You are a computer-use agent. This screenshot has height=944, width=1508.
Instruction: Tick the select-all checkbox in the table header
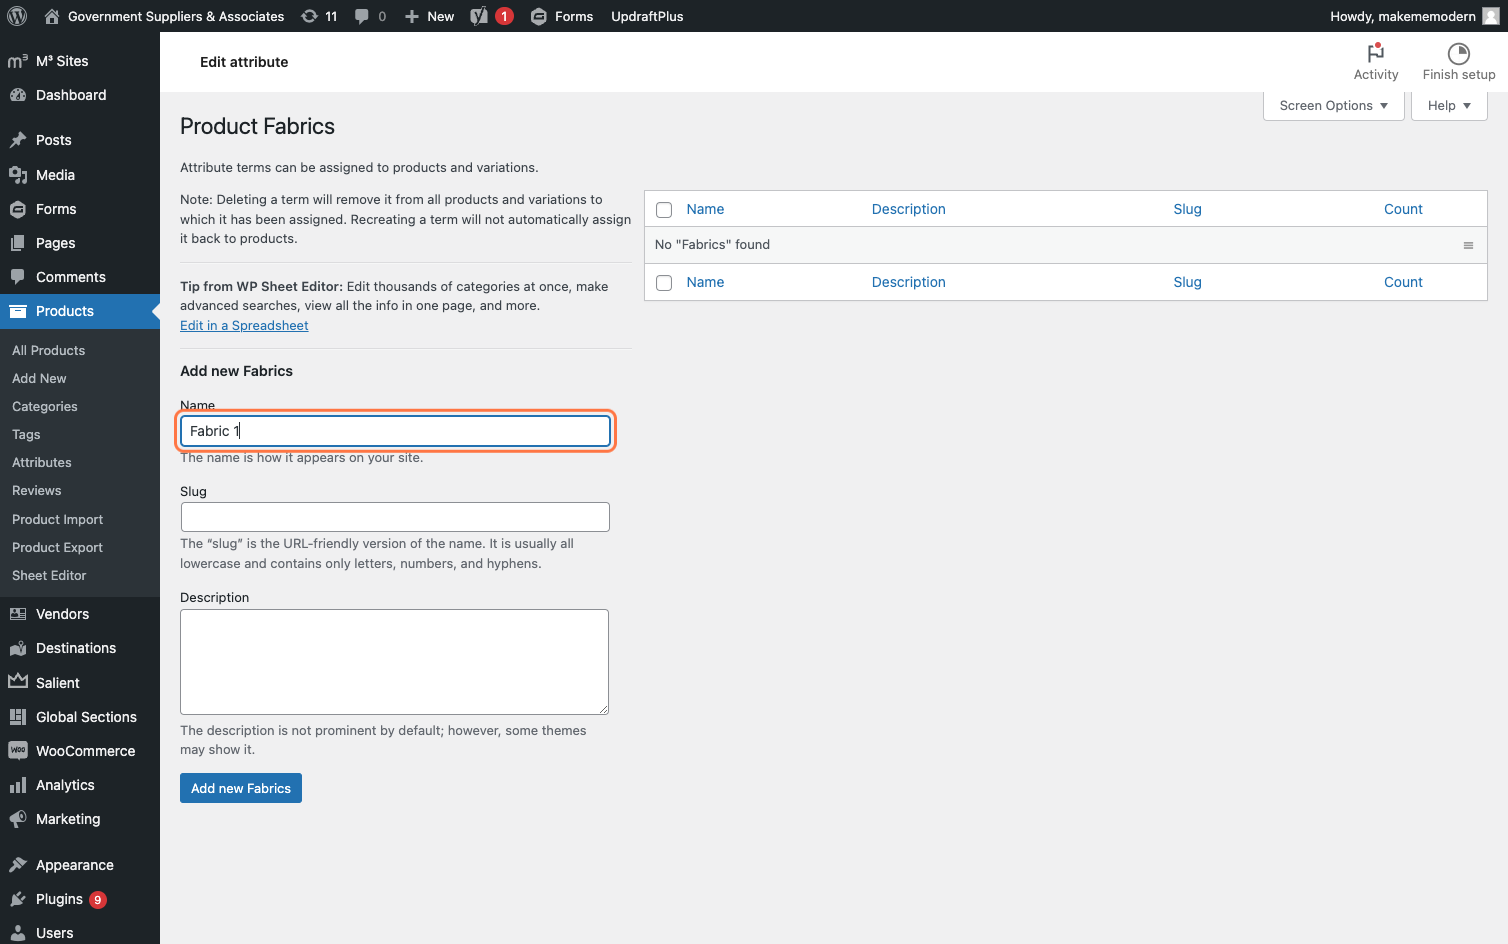tap(664, 210)
